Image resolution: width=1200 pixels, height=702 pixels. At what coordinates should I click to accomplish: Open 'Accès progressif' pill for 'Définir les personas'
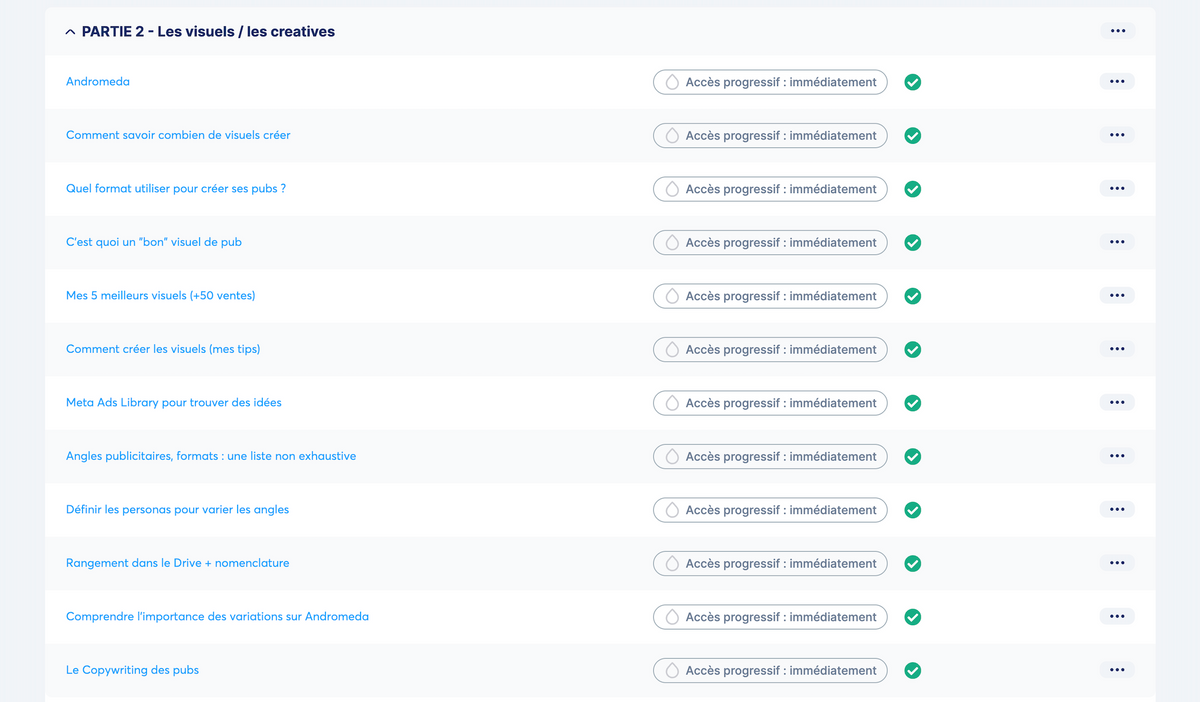[x=770, y=510]
